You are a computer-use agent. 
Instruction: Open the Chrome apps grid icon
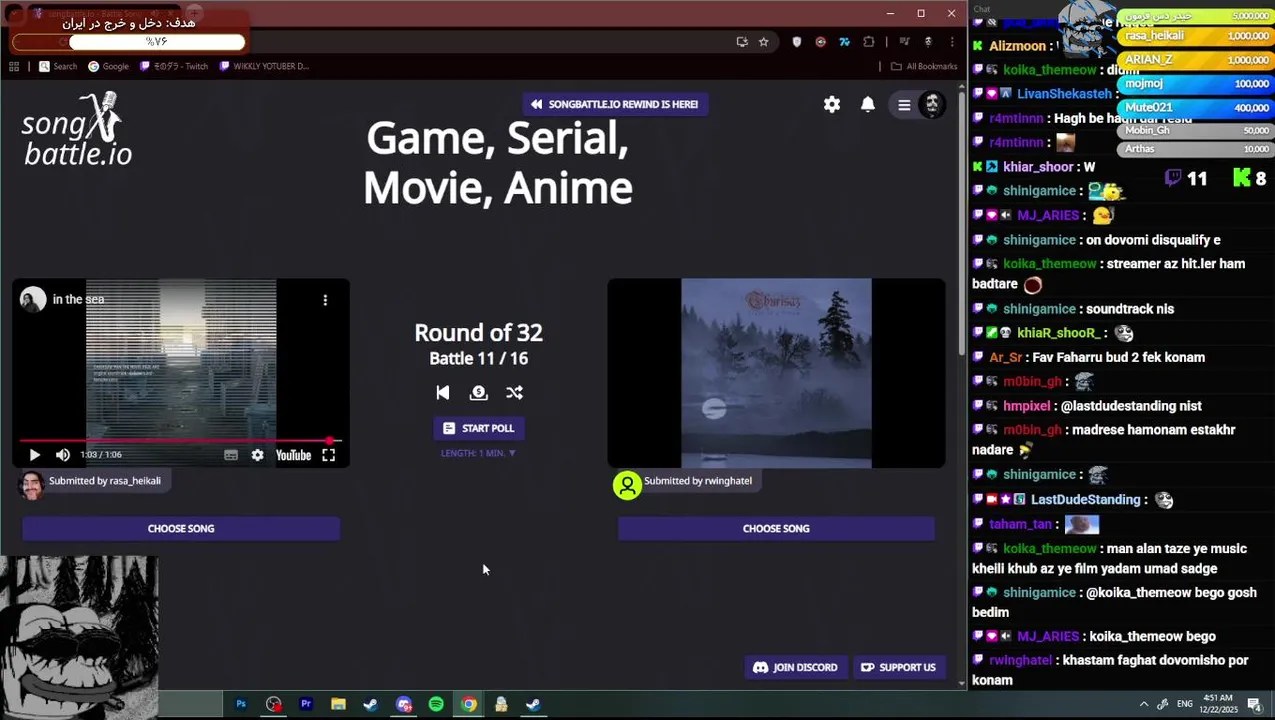coord(14,66)
